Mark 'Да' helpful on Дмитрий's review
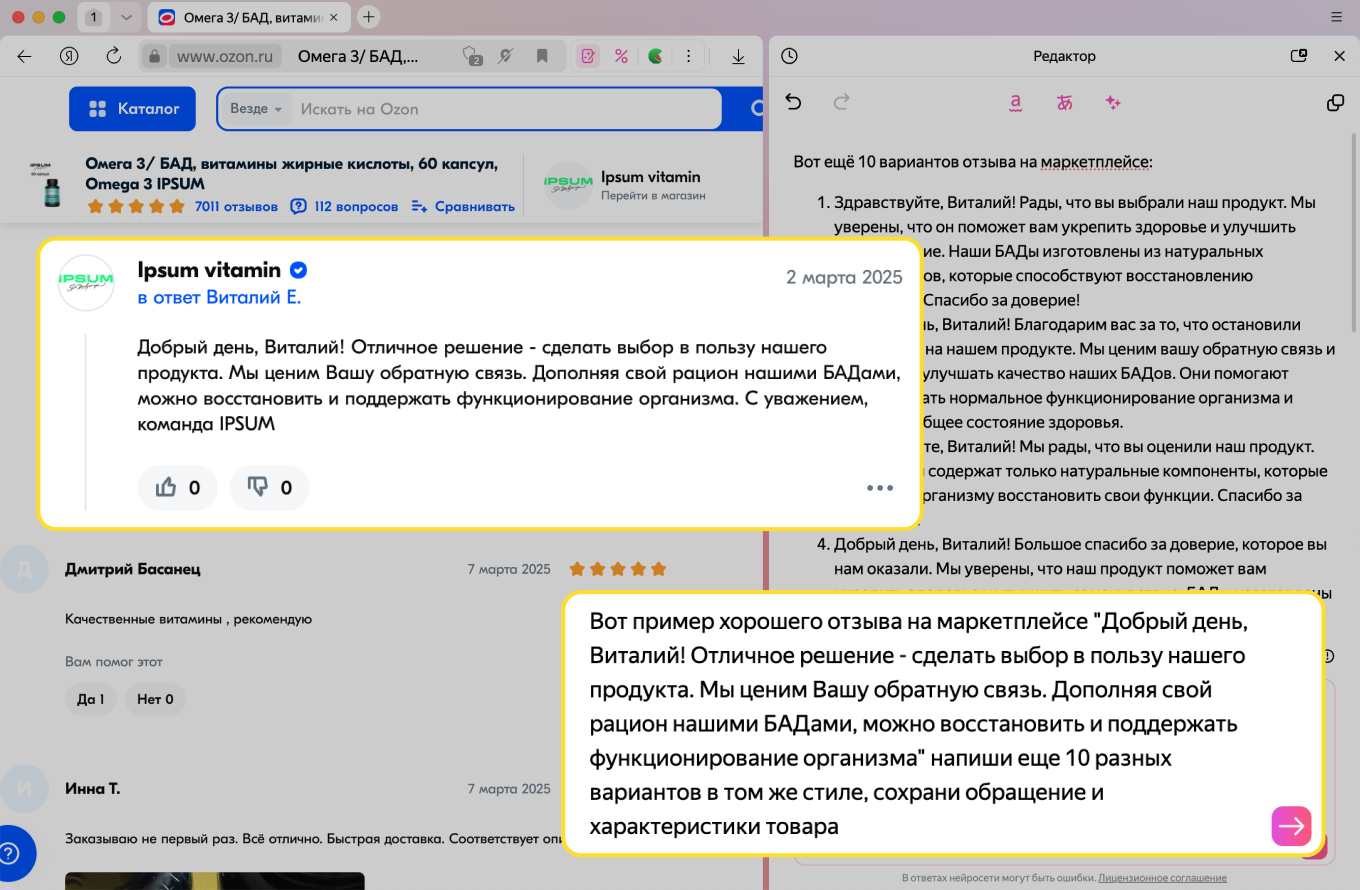This screenshot has height=890, width=1360. 91,699
